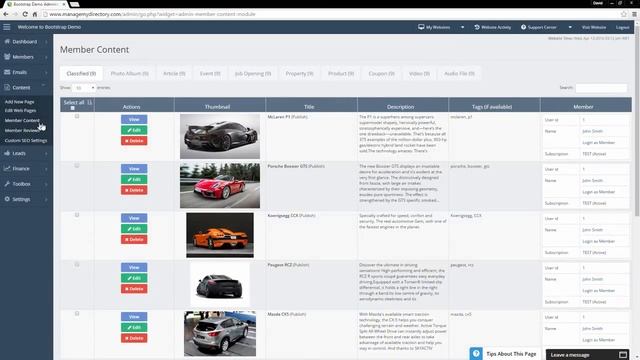The image size is (640, 360).
Task: Click Delete button for Koenigsegg CCX
Action: pyautogui.click(x=134, y=239)
